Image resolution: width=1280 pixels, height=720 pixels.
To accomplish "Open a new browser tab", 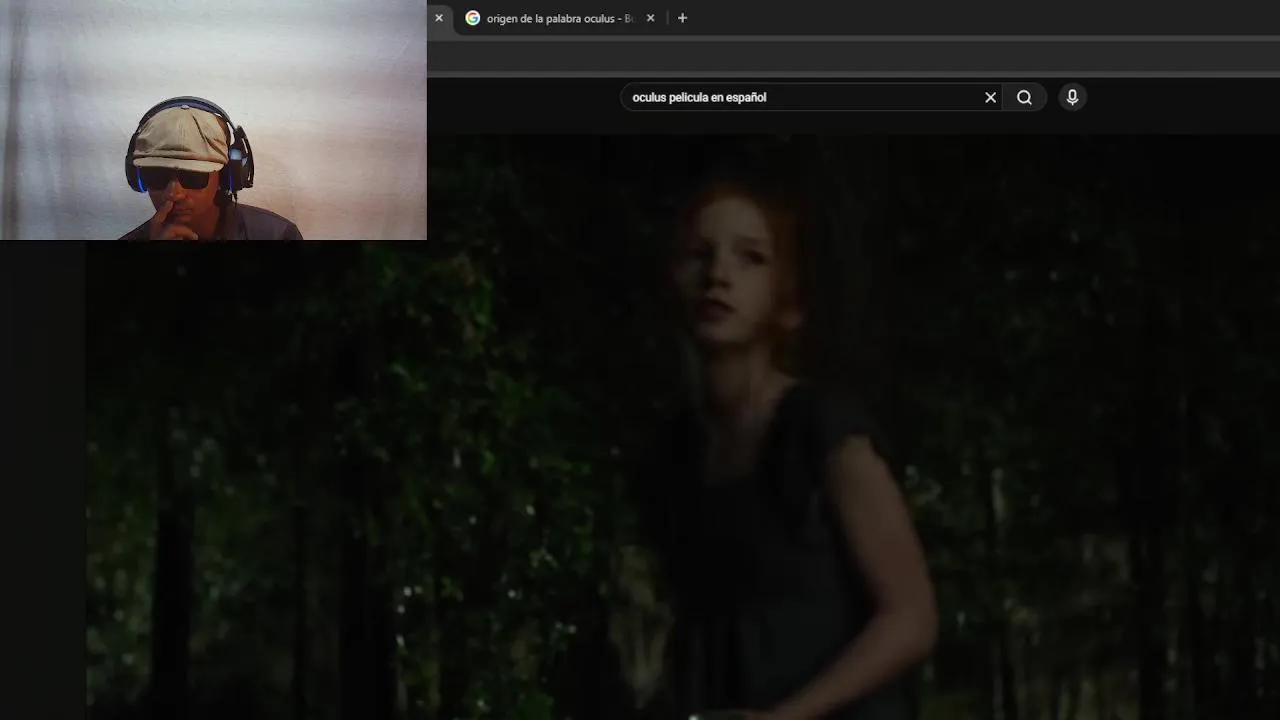I will 682,18.
